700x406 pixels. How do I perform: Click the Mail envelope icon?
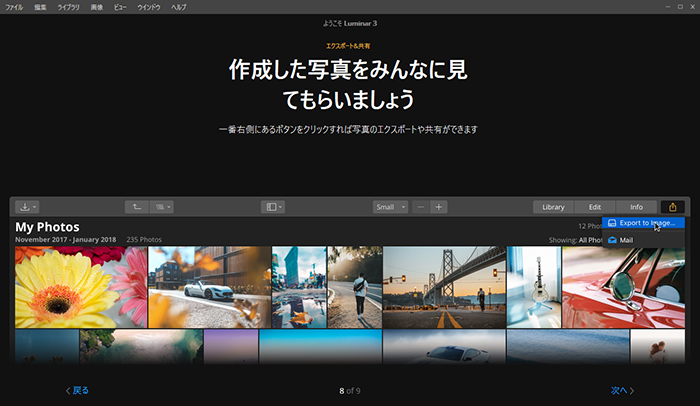click(x=612, y=240)
